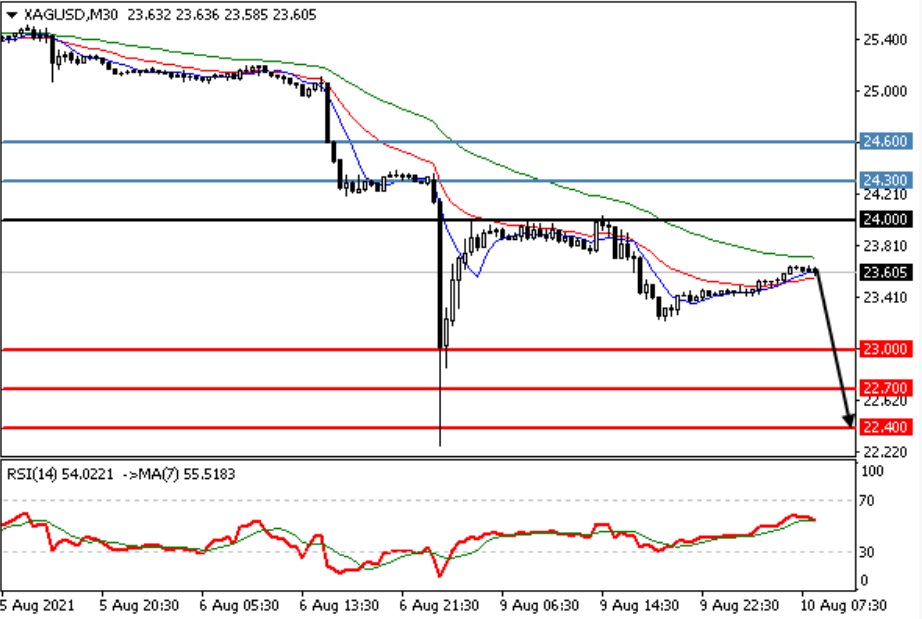
Task: Click the 10 Aug 07:30 time axis label
Action: tap(842, 605)
